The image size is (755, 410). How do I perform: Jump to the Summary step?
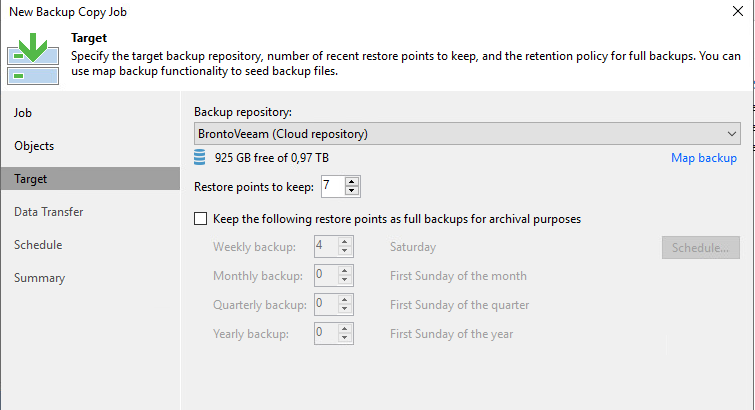pos(39,277)
